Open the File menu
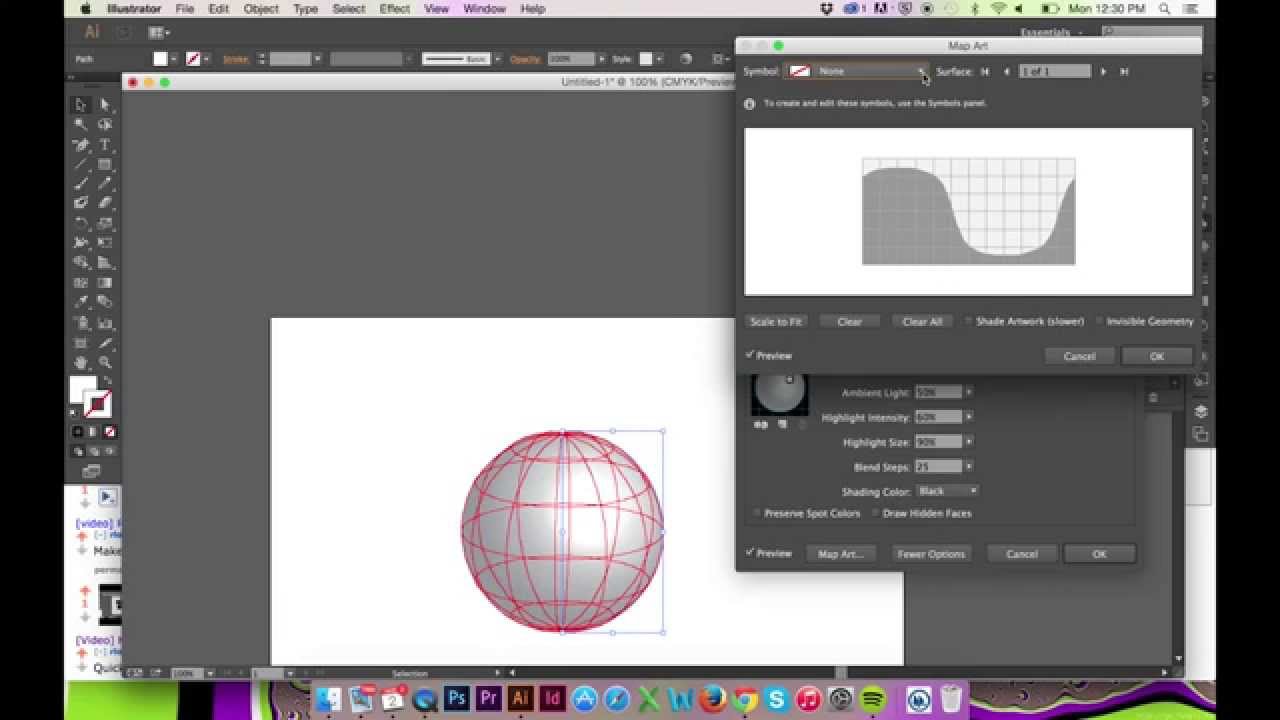This screenshot has height=720, width=1280. coord(185,8)
